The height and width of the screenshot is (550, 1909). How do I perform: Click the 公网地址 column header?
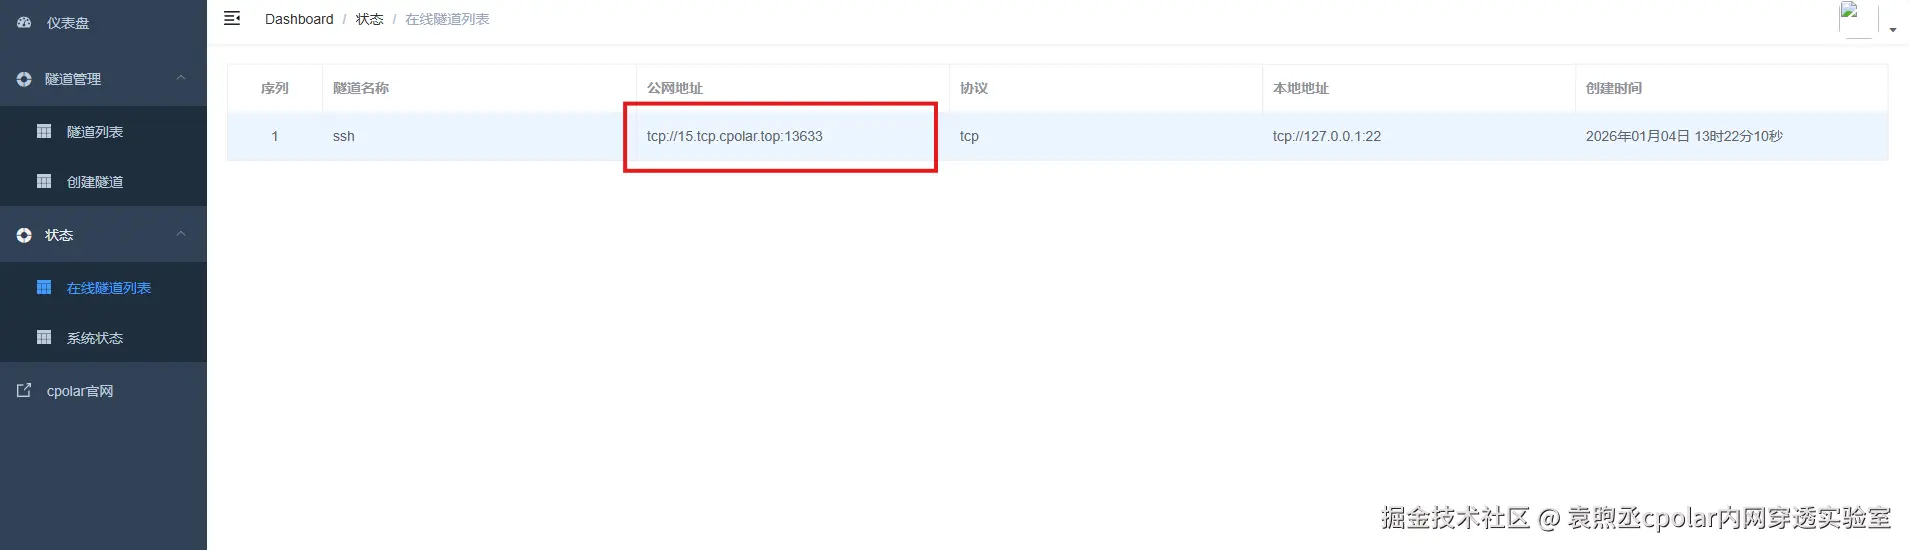pos(675,88)
